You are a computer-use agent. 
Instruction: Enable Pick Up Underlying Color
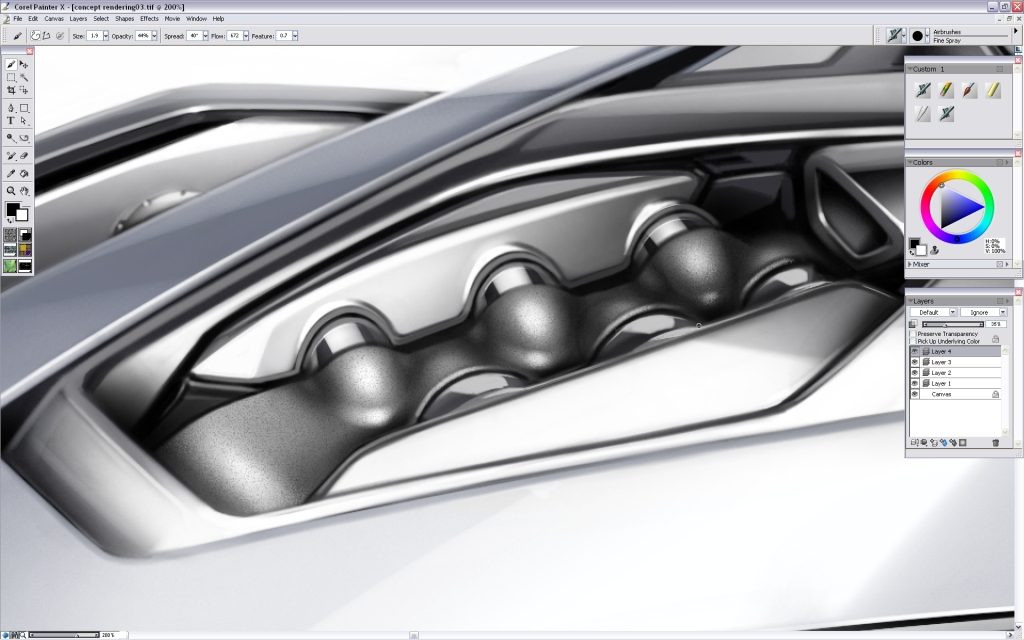[x=912, y=340]
